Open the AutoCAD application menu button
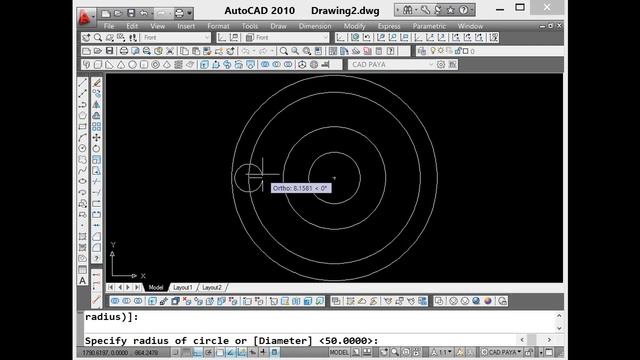The height and width of the screenshot is (360, 640). click(86, 17)
